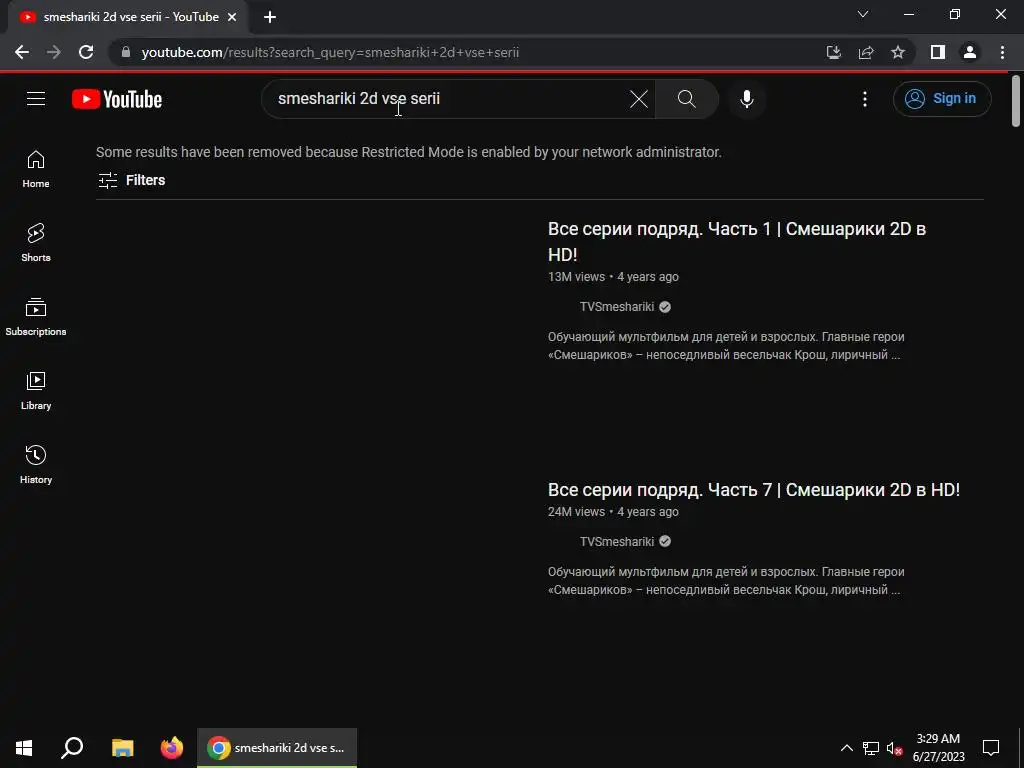Image resolution: width=1024 pixels, height=768 pixels.
Task: Close the YouTube tab
Action: coord(232,17)
